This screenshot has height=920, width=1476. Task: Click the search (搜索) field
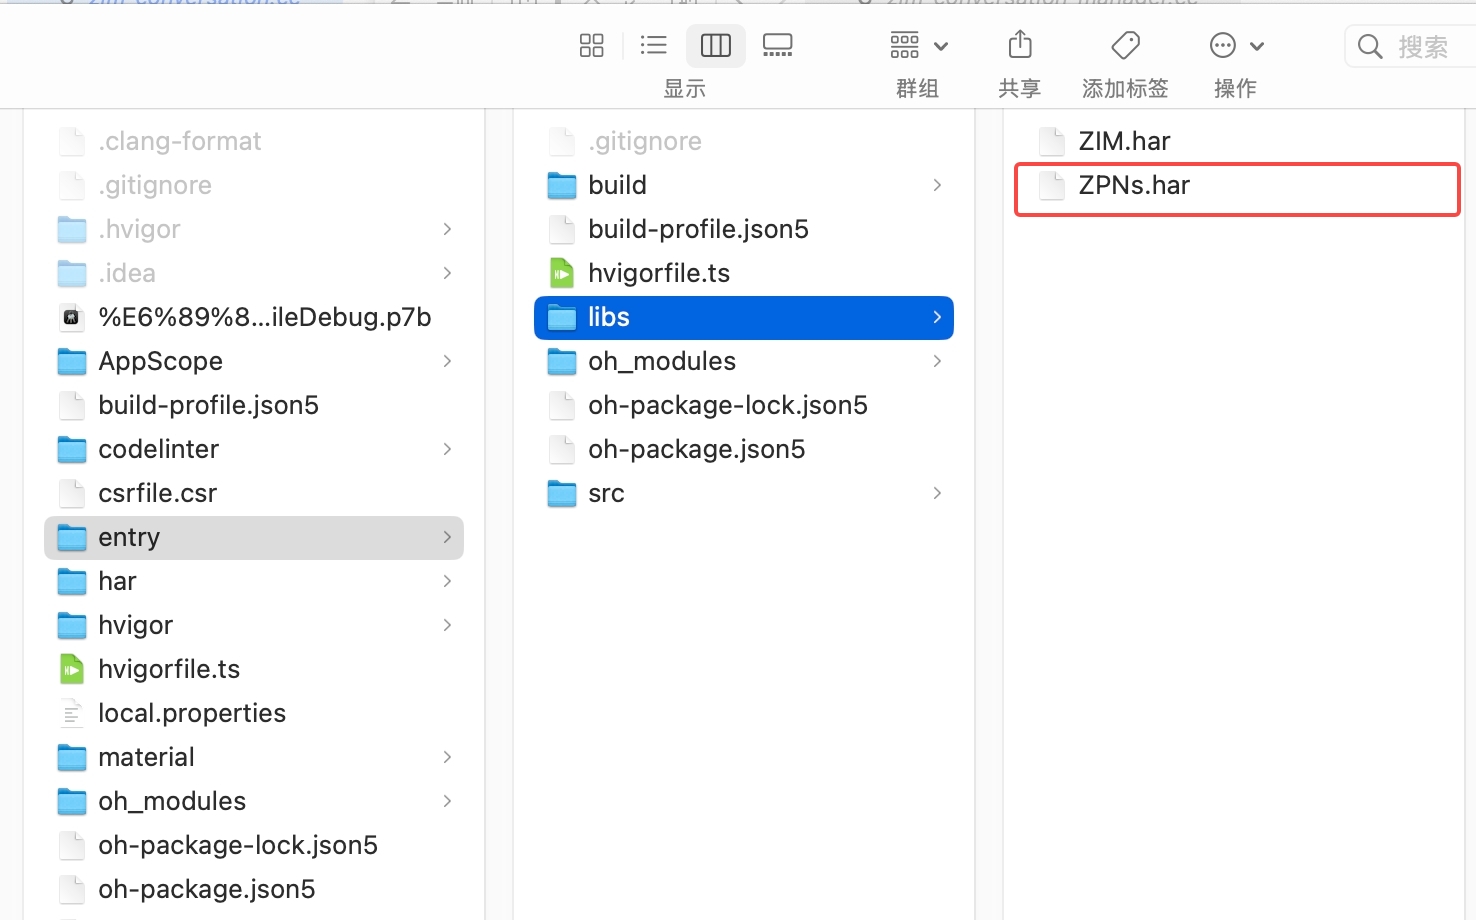tap(1411, 47)
